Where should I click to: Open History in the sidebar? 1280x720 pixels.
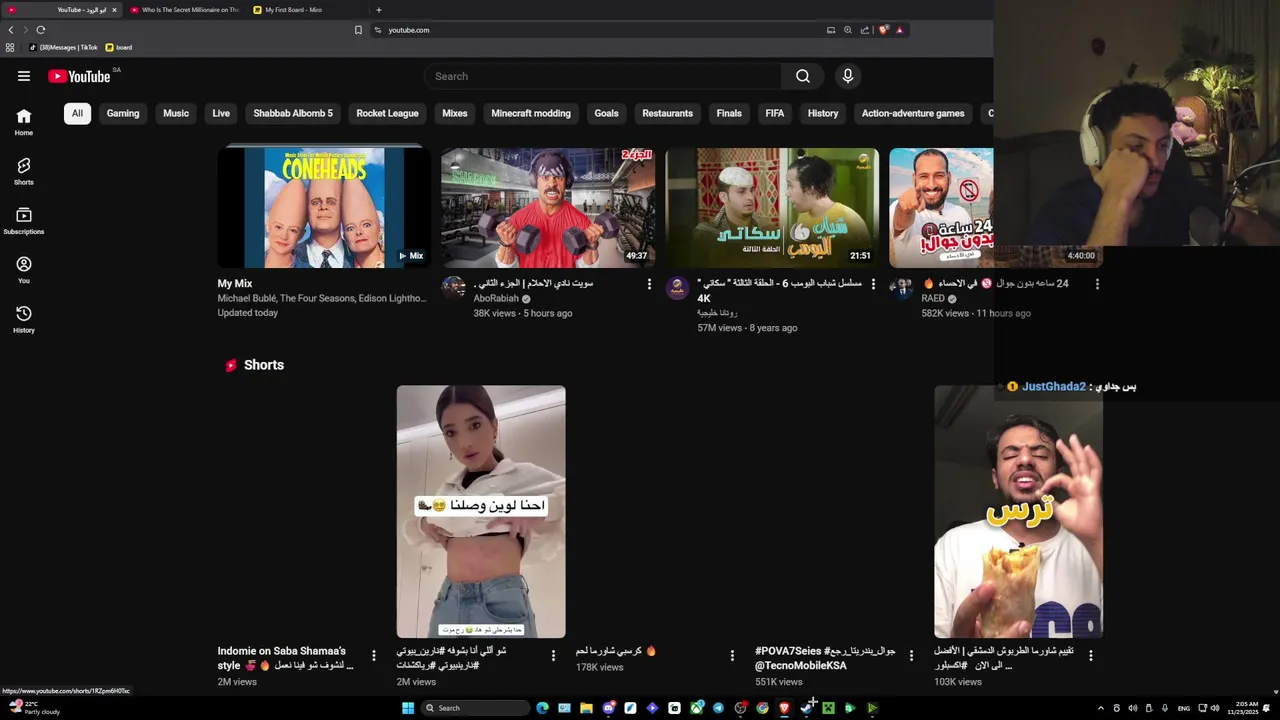24,319
